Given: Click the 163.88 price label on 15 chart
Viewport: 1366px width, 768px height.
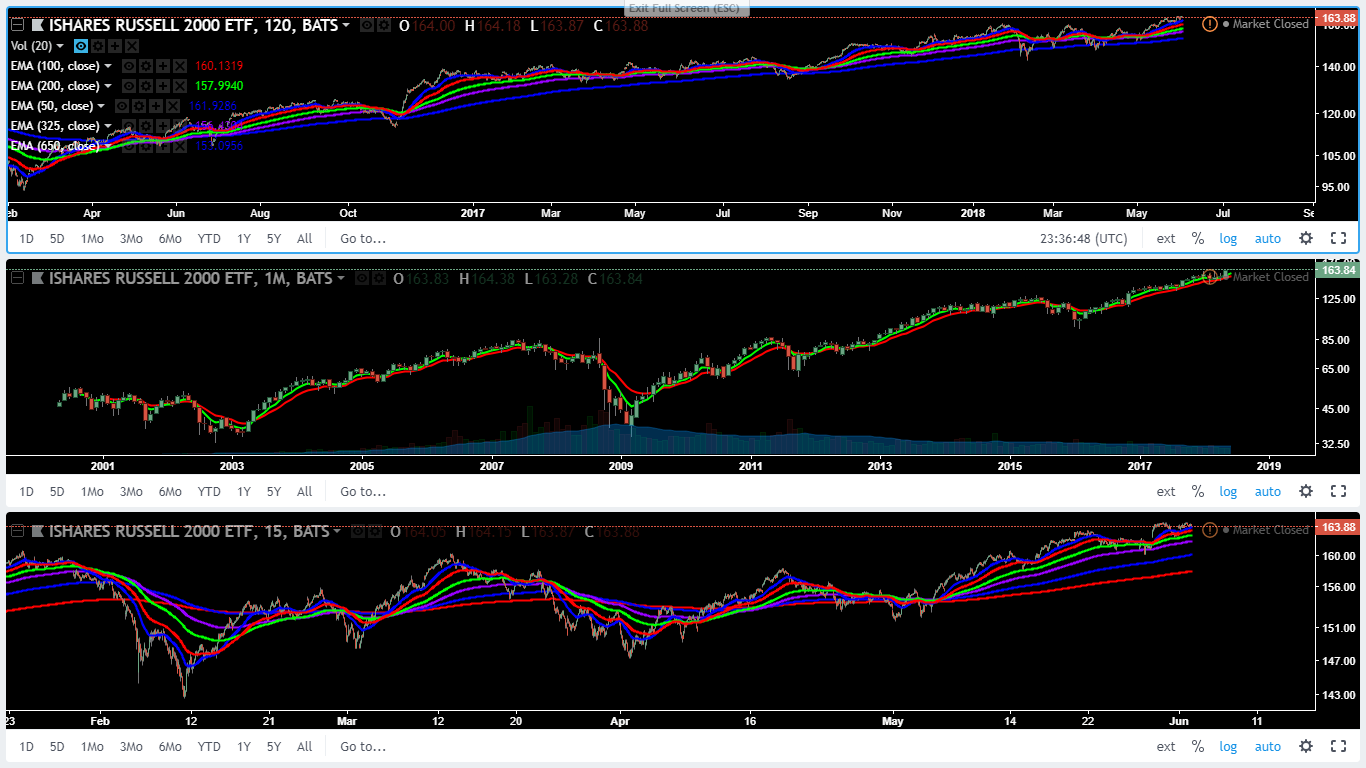Looking at the screenshot, I should (x=1338, y=526).
